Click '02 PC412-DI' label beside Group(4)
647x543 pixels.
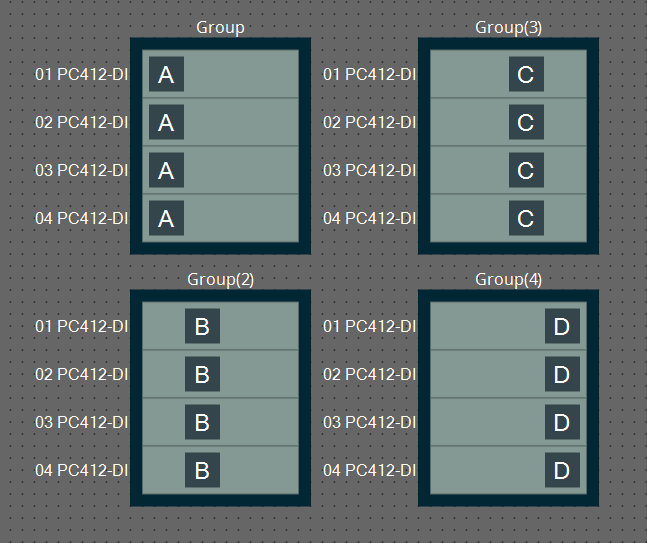tap(369, 374)
